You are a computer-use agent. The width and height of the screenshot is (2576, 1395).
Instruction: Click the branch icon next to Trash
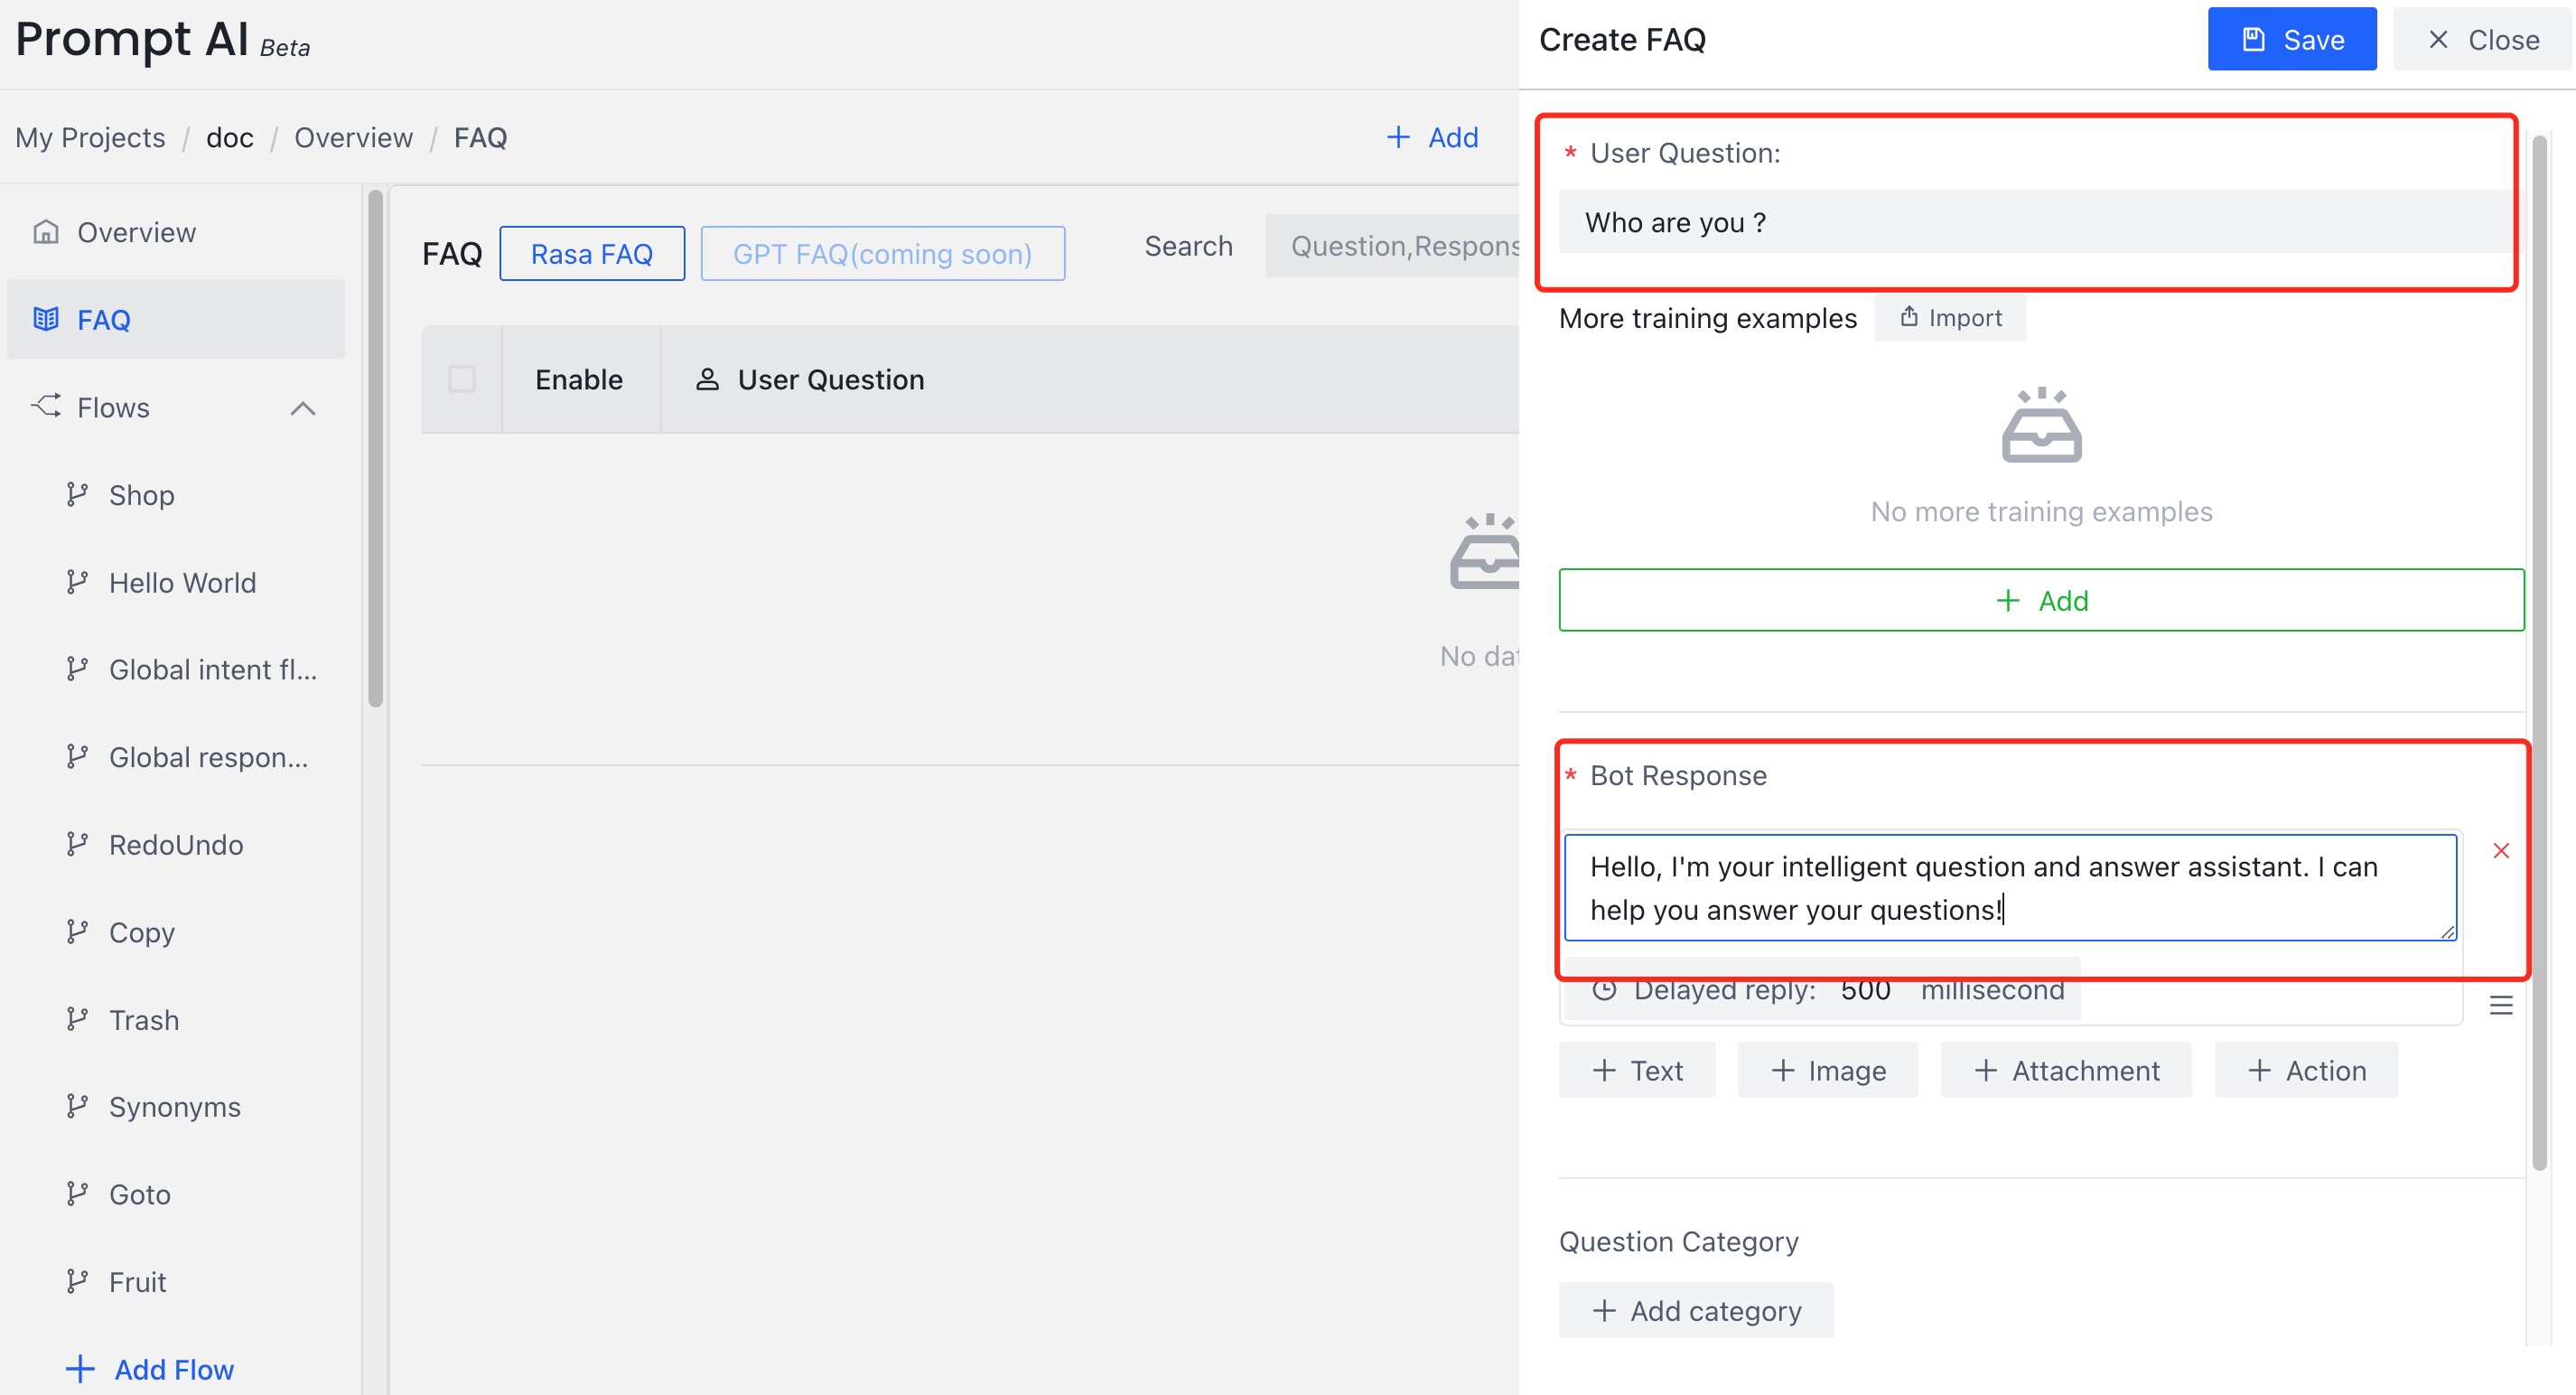[77, 1019]
